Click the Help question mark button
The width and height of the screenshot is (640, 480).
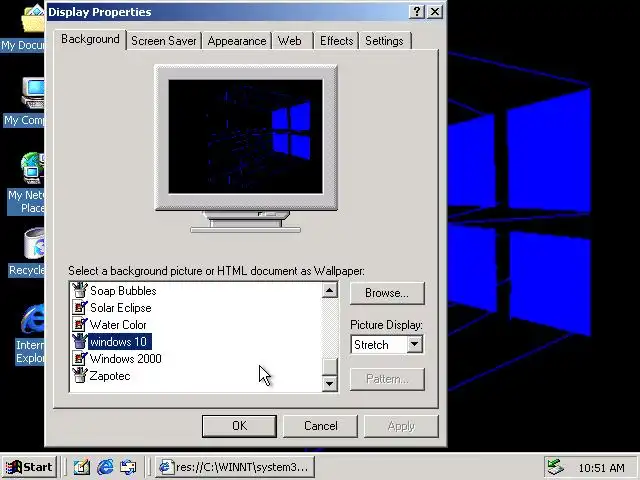pos(417,11)
